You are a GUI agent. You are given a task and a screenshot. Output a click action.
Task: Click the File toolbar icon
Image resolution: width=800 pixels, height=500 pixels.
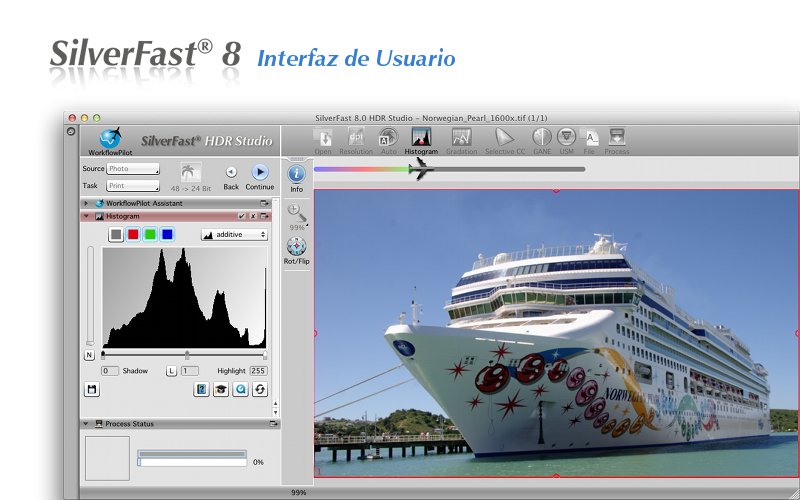(589, 137)
